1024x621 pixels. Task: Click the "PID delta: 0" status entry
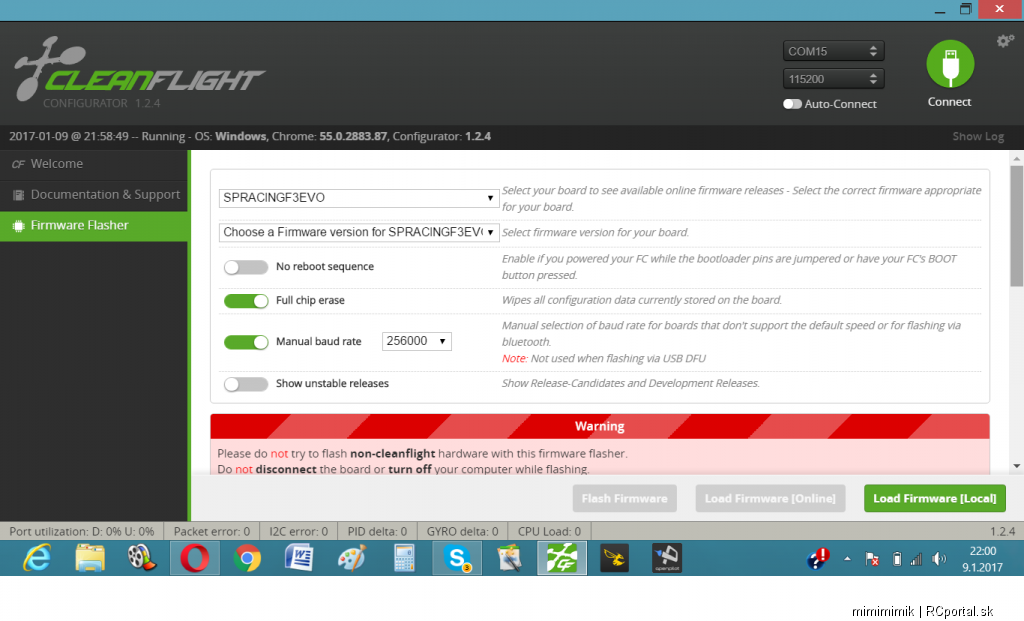pos(377,532)
